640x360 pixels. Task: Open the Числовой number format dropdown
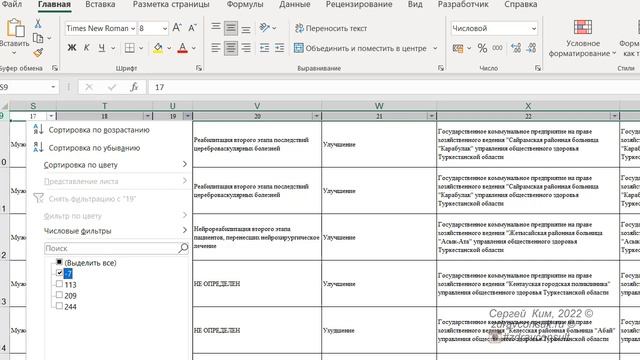tap(533, 28)
